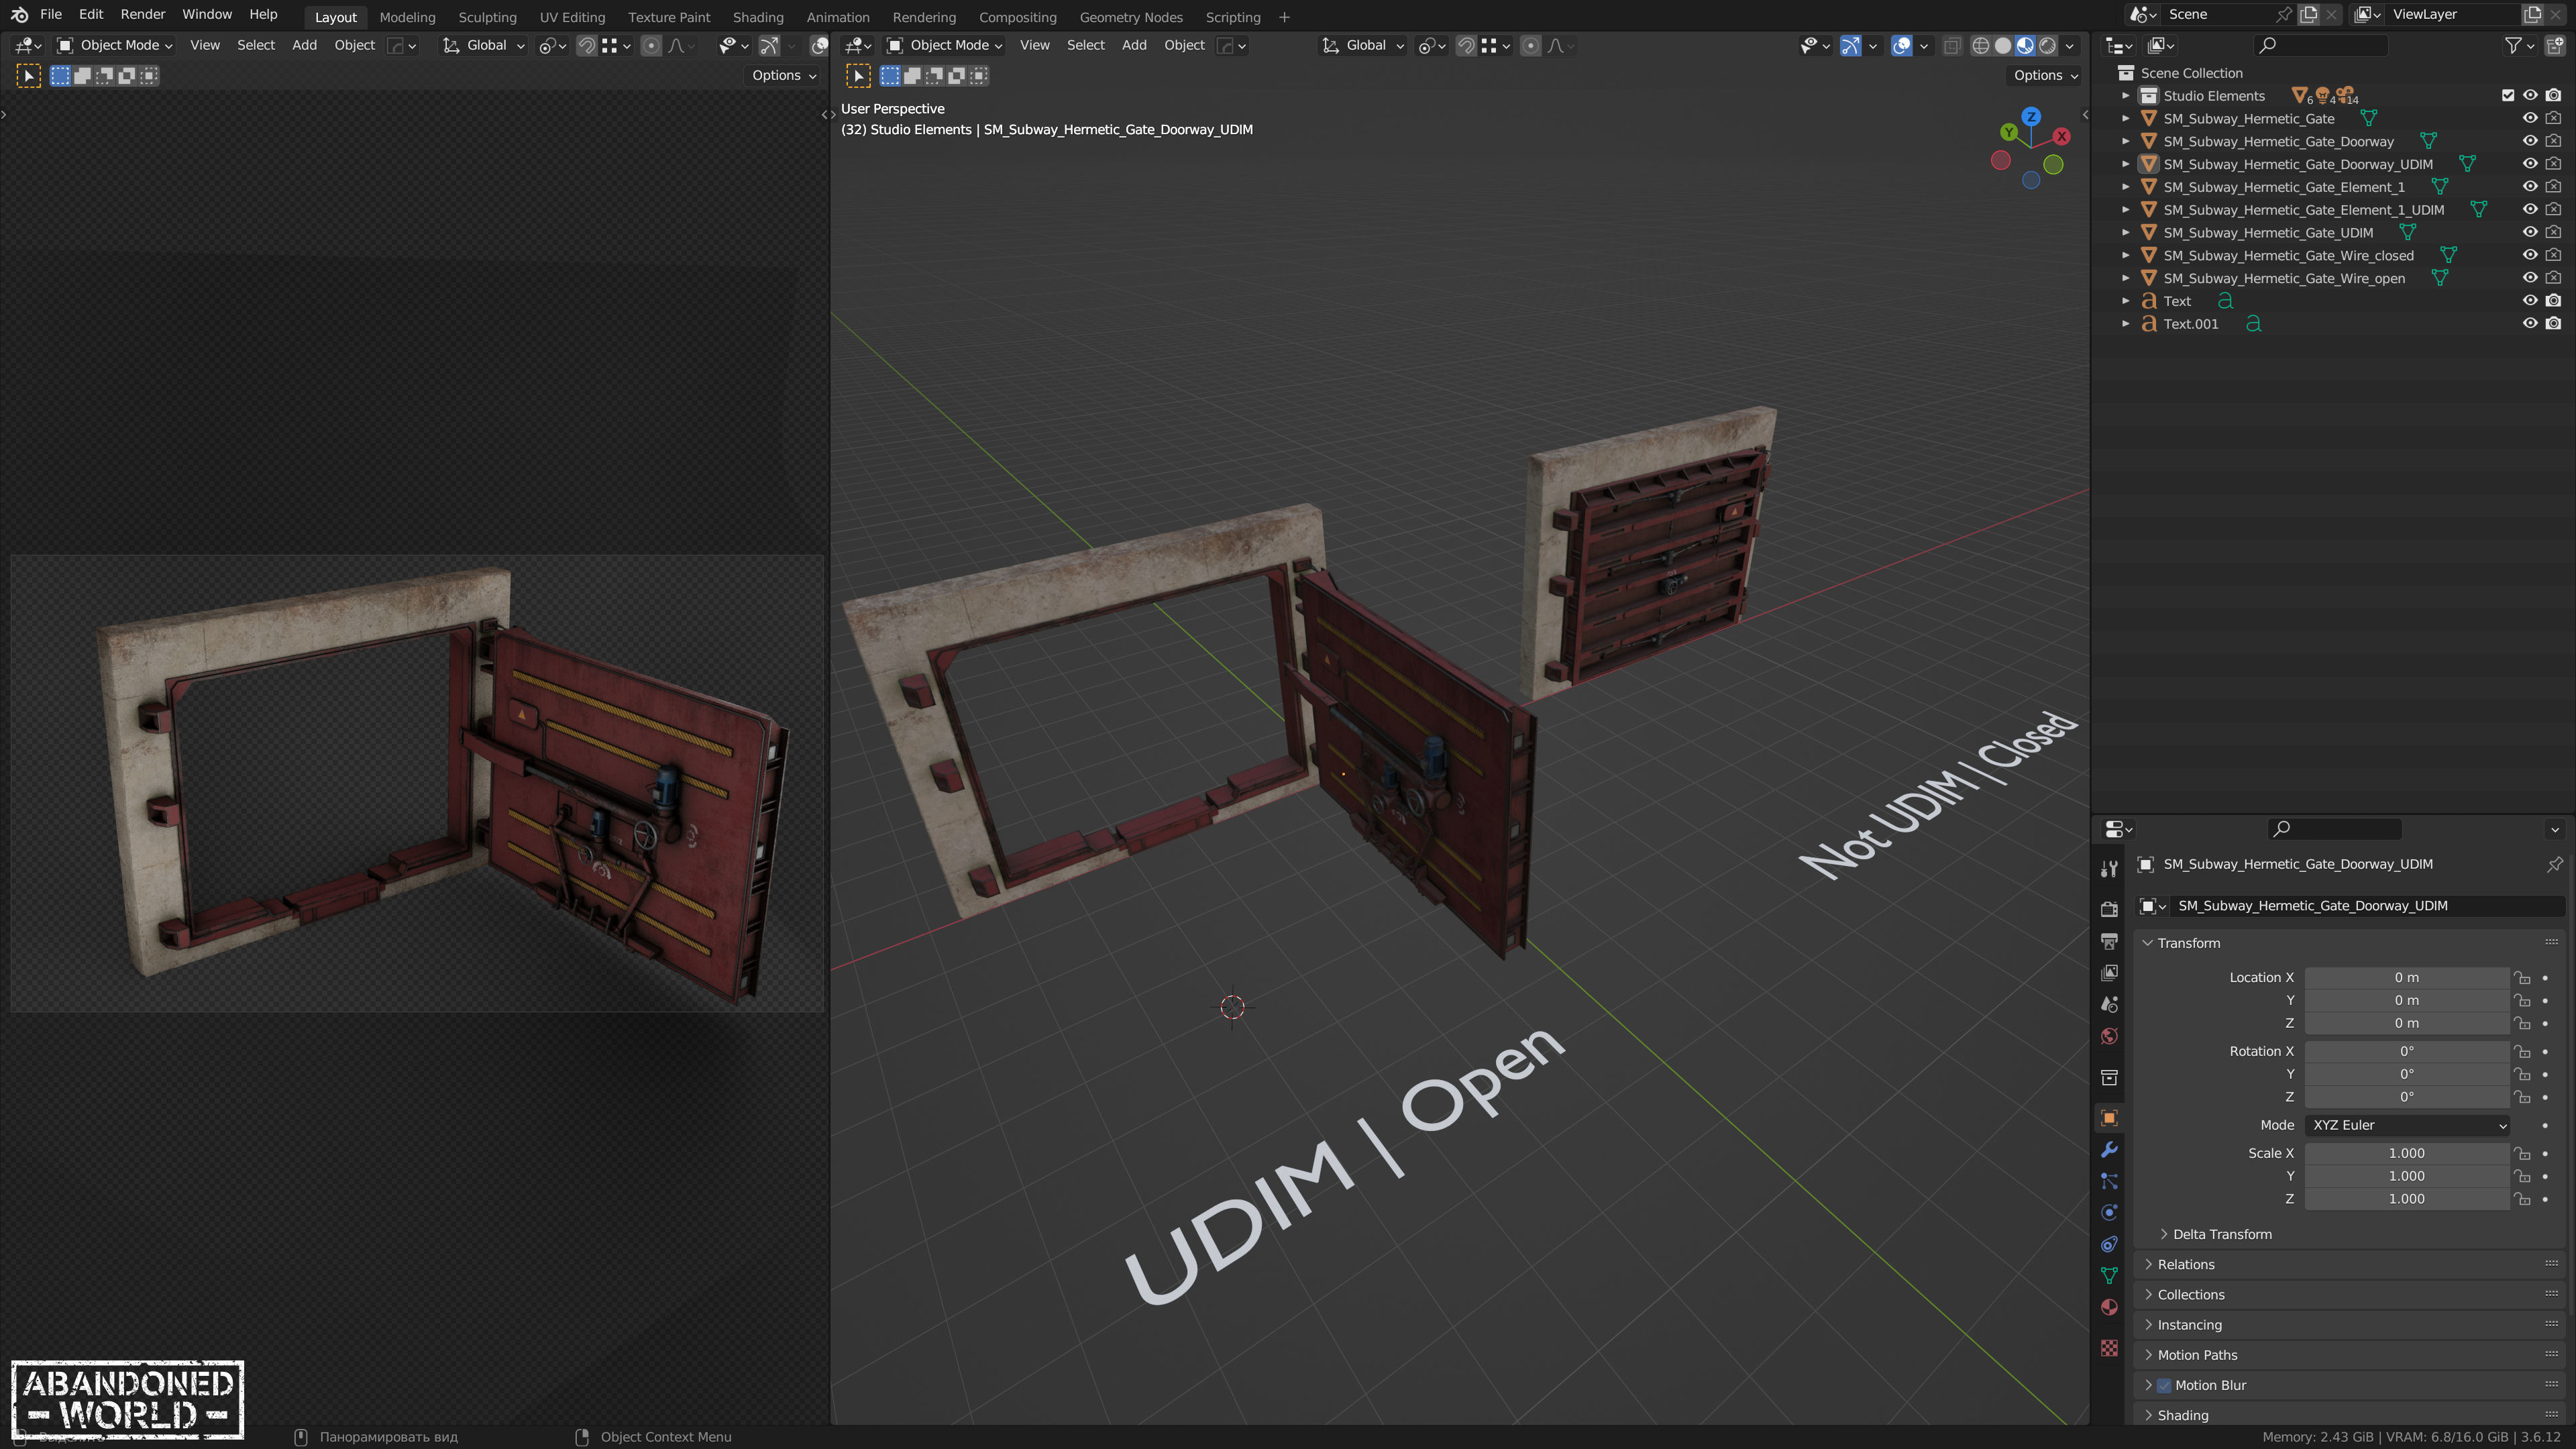This screenshot has width=2576, height=1449.
Task: Disable render for Text object
Action: [2553, 300]
